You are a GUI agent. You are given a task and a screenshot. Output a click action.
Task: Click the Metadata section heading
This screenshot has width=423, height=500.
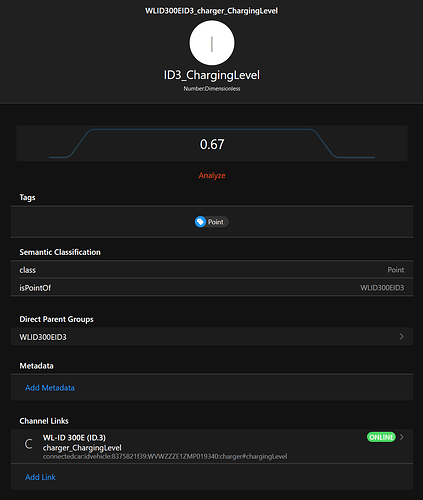click(36, 366)
